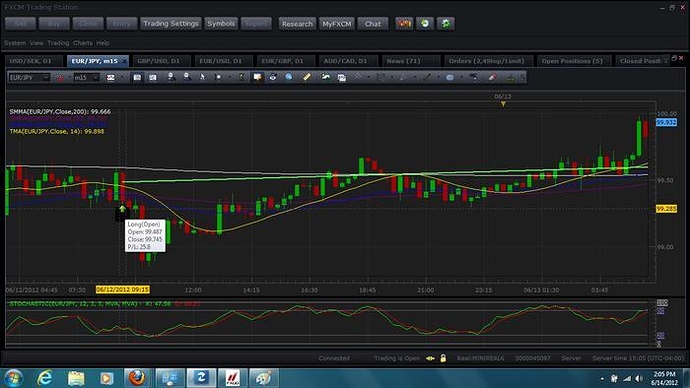The width and height of the screenshot is (690, 388).
Task: Expand the arrow next to the chart type icon
Action: click(x=122, y=78)
